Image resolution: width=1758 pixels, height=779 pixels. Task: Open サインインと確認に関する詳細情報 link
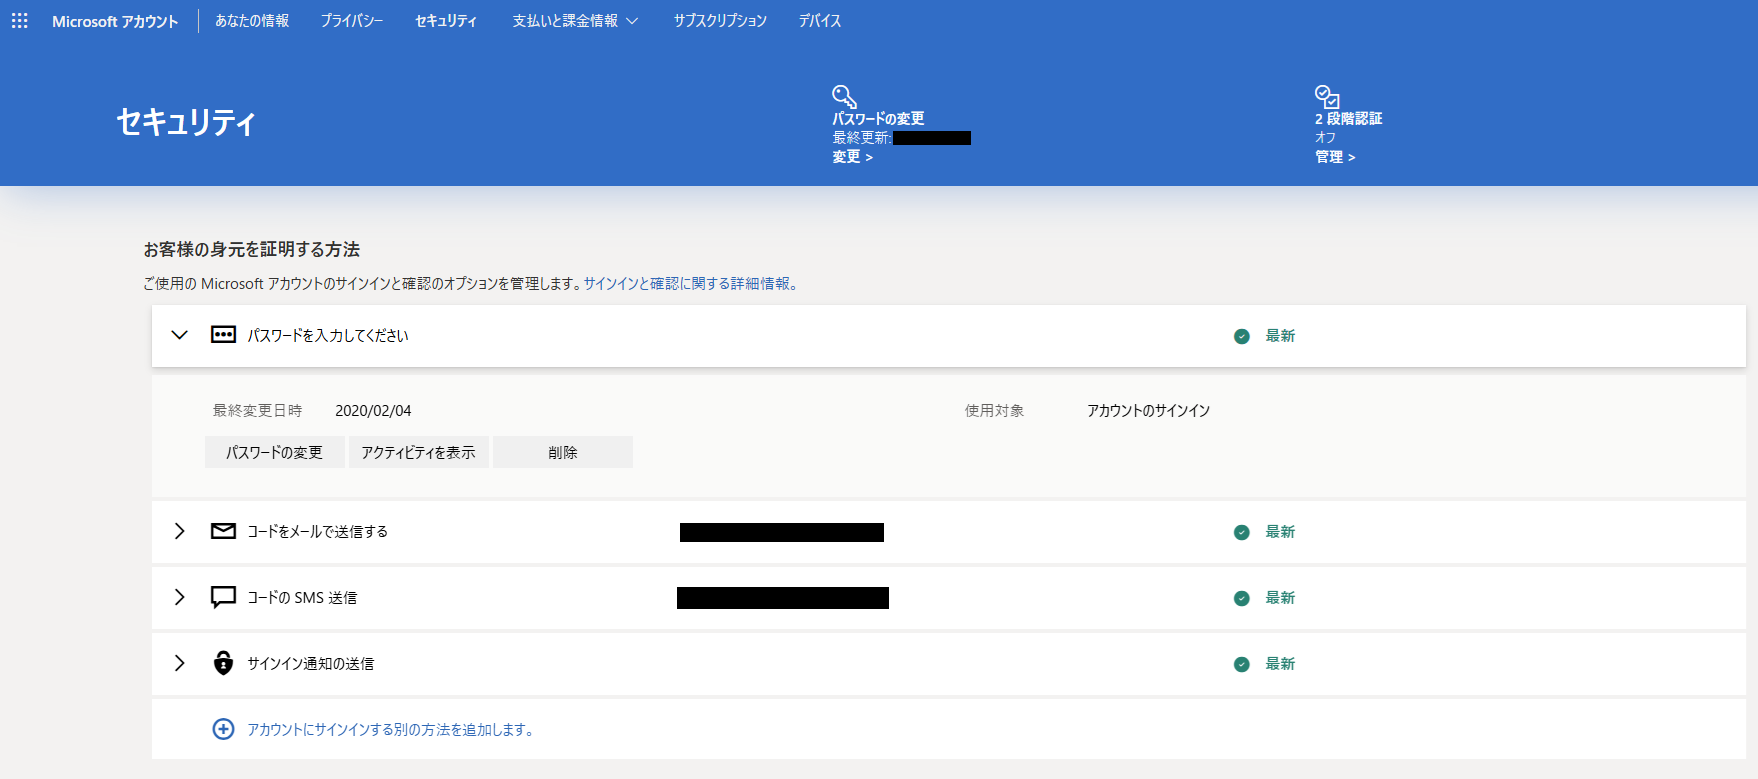tap(690, 284)
